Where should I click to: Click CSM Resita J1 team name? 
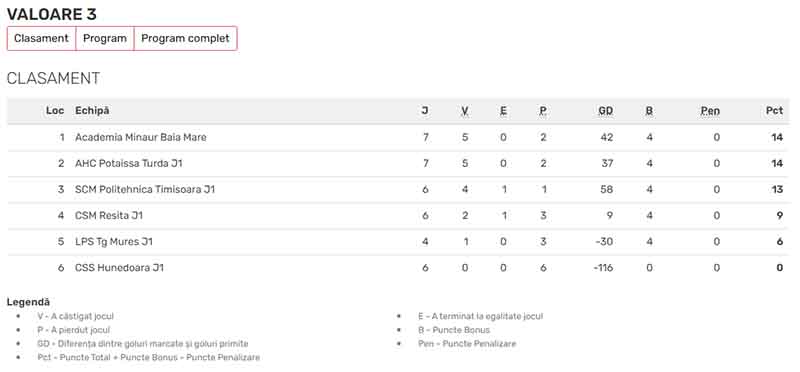click(109, 215)
